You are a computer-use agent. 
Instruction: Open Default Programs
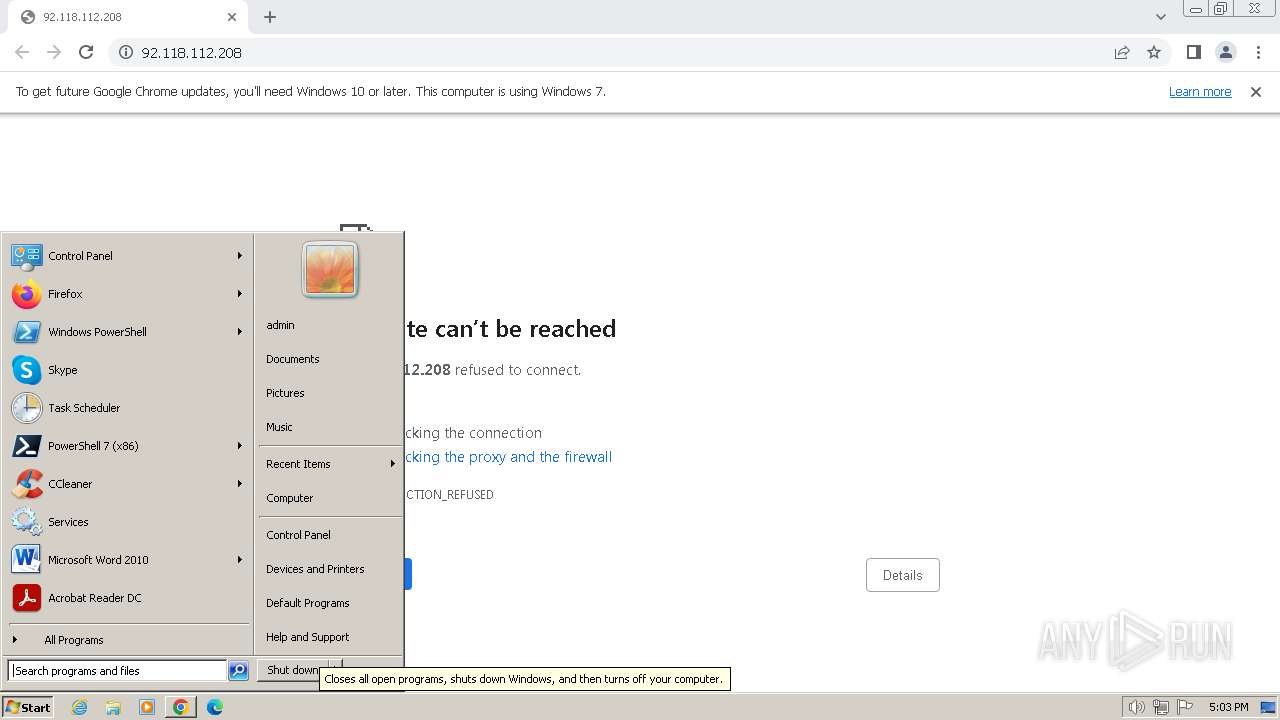pos(330,603)
